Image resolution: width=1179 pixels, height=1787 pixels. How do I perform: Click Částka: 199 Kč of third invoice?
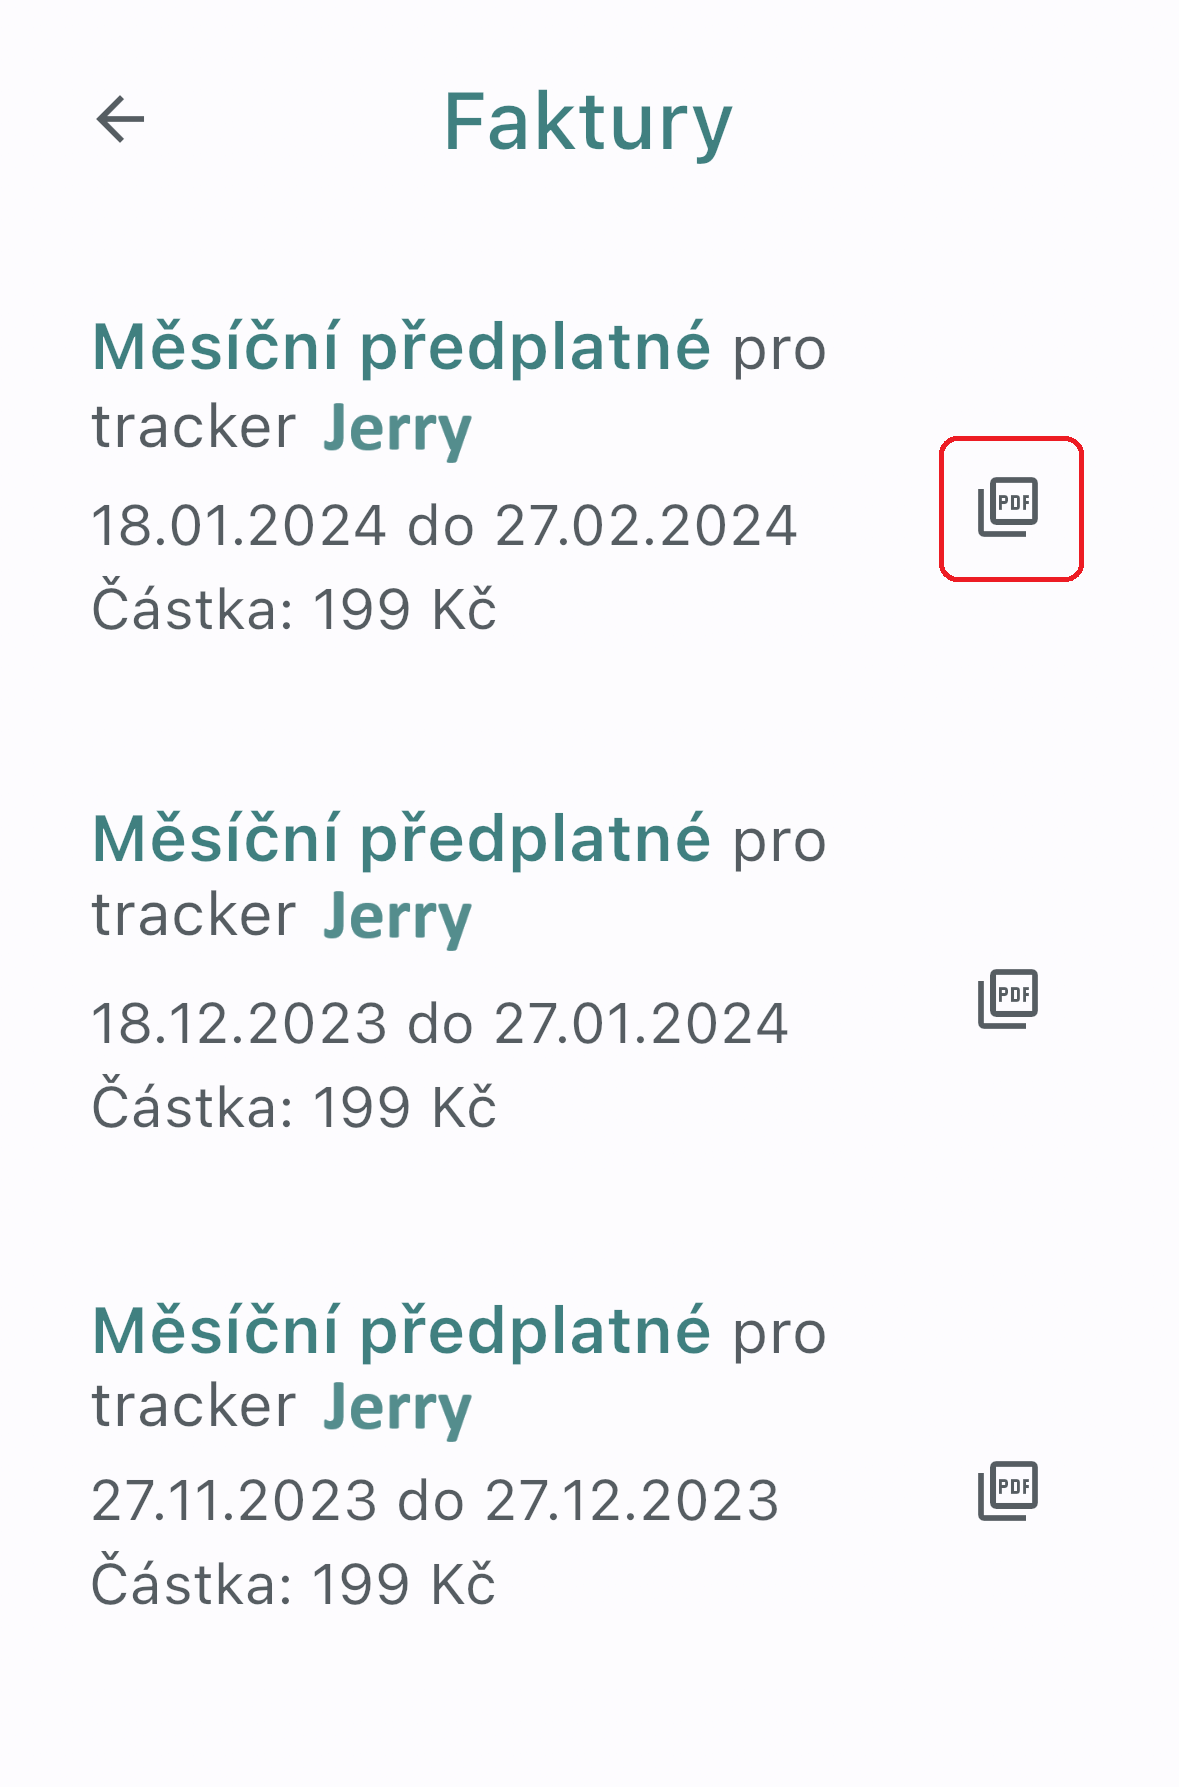coord(294,1583)
